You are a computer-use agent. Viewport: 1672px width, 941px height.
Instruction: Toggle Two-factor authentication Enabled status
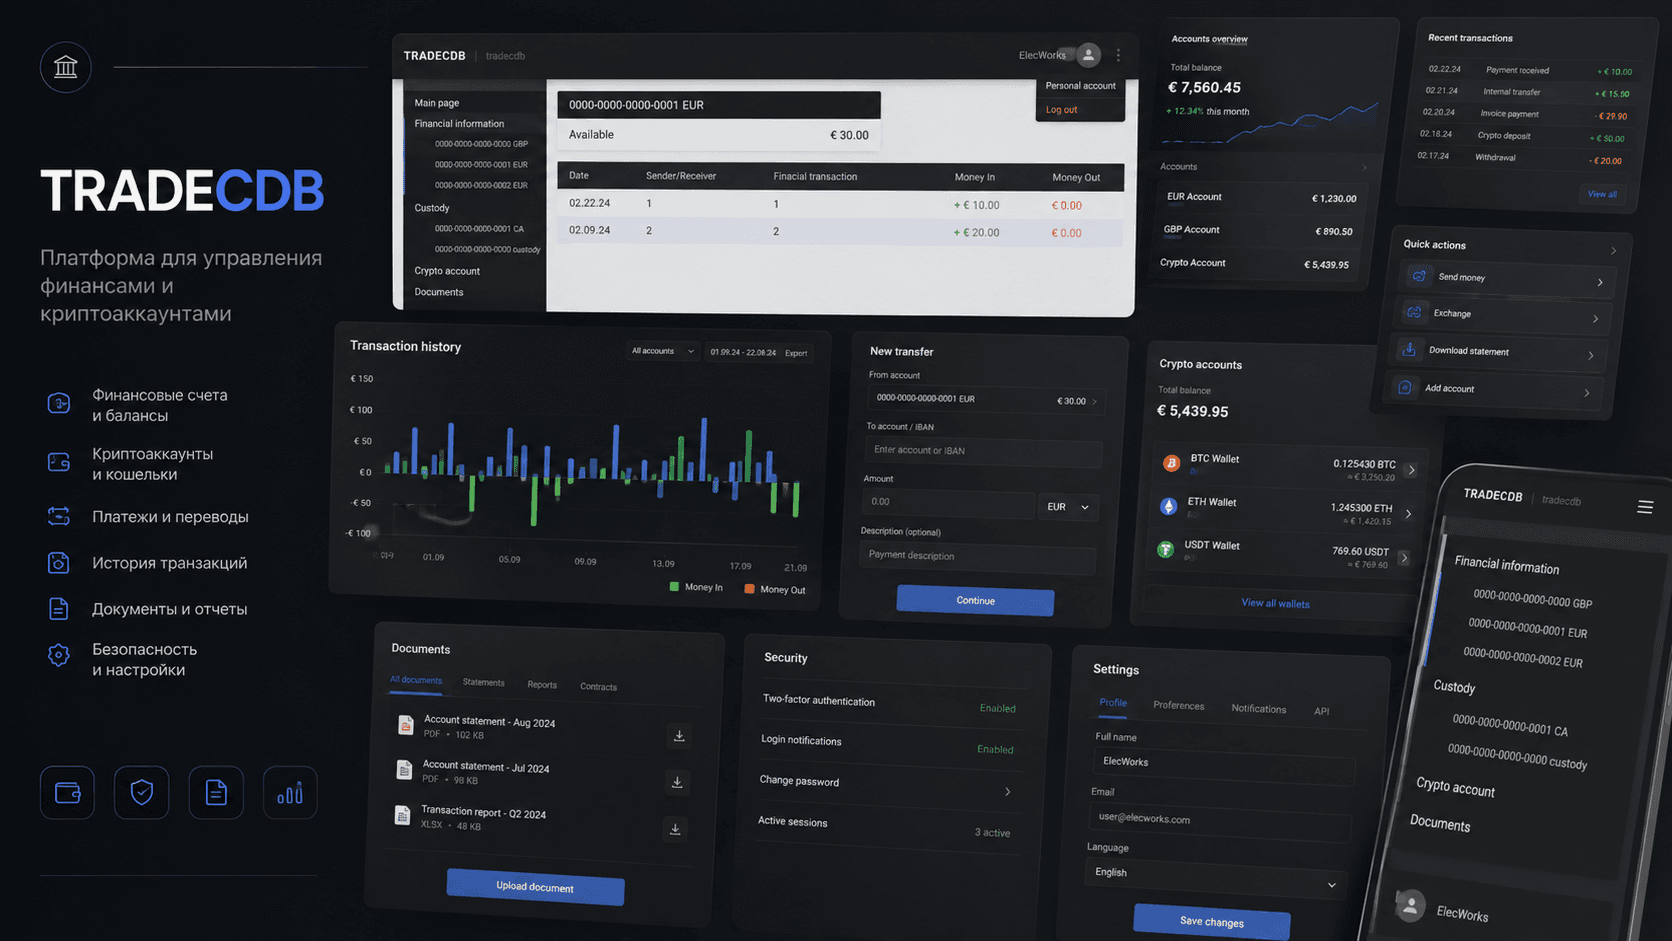(997, 708)
